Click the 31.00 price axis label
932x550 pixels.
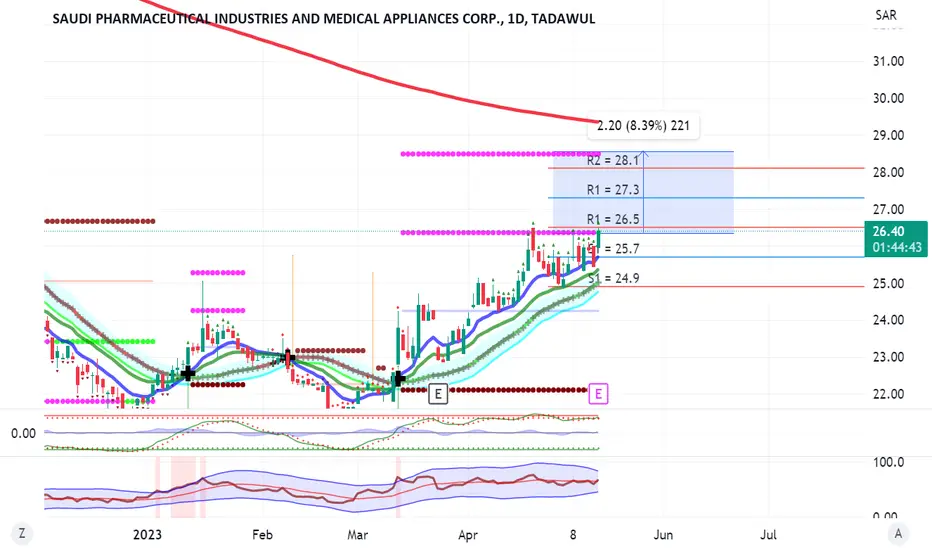pyautogui.click(x=888, y=61)
